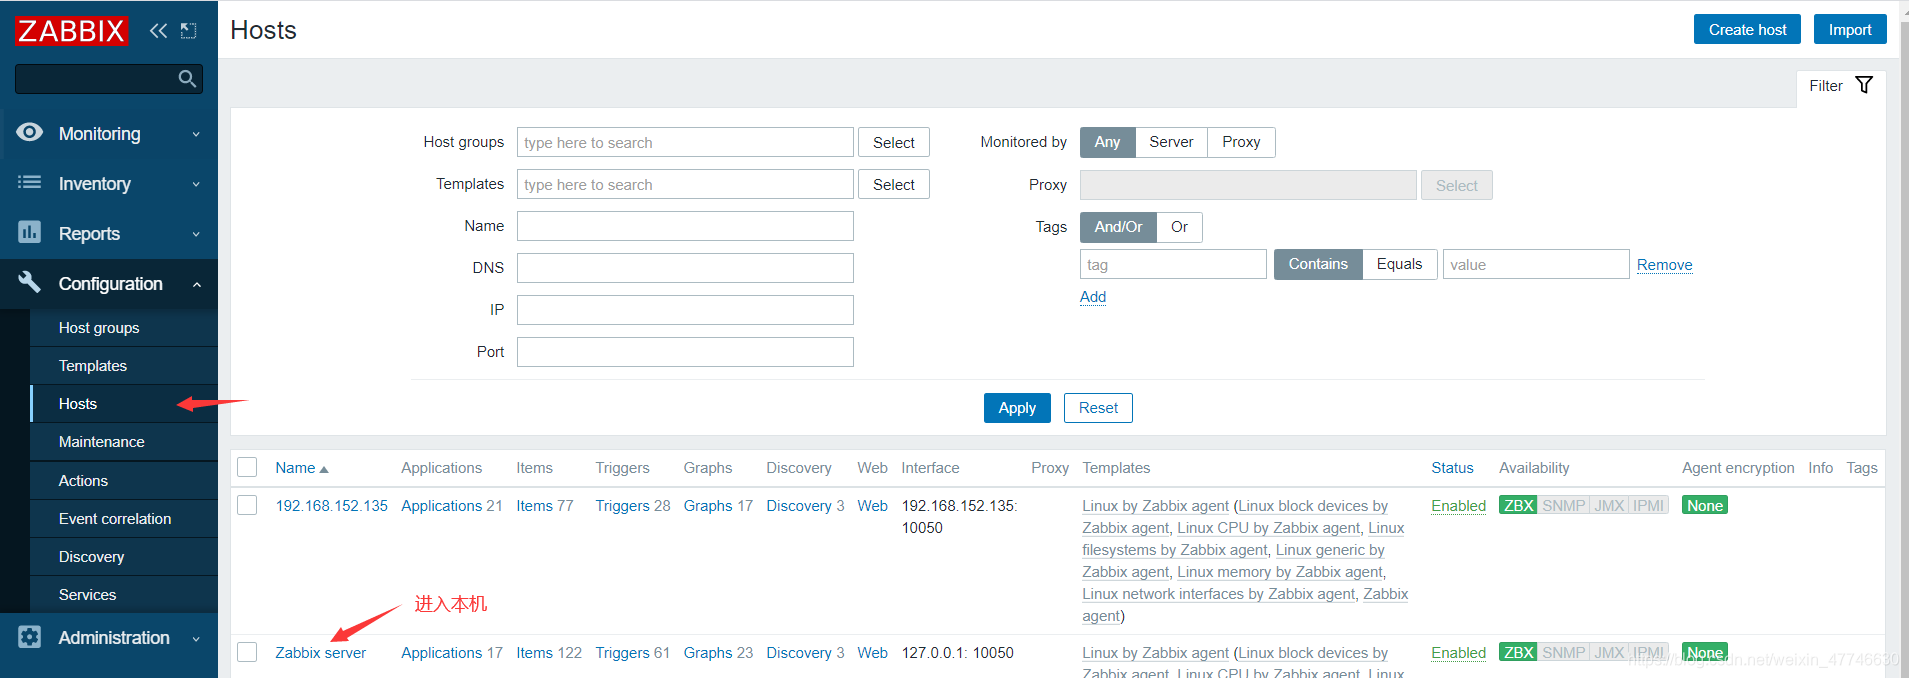Click the IP filter field
Screen dimensions: 1909x678
685,310
